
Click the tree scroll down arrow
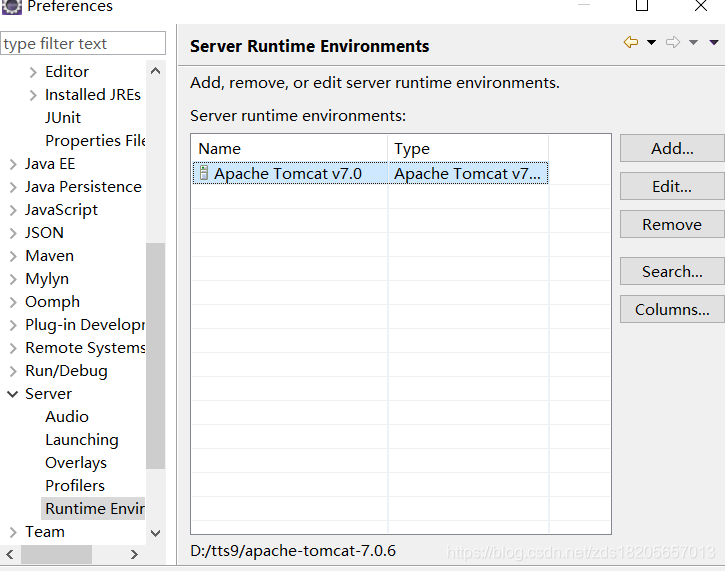click(156, 533)
